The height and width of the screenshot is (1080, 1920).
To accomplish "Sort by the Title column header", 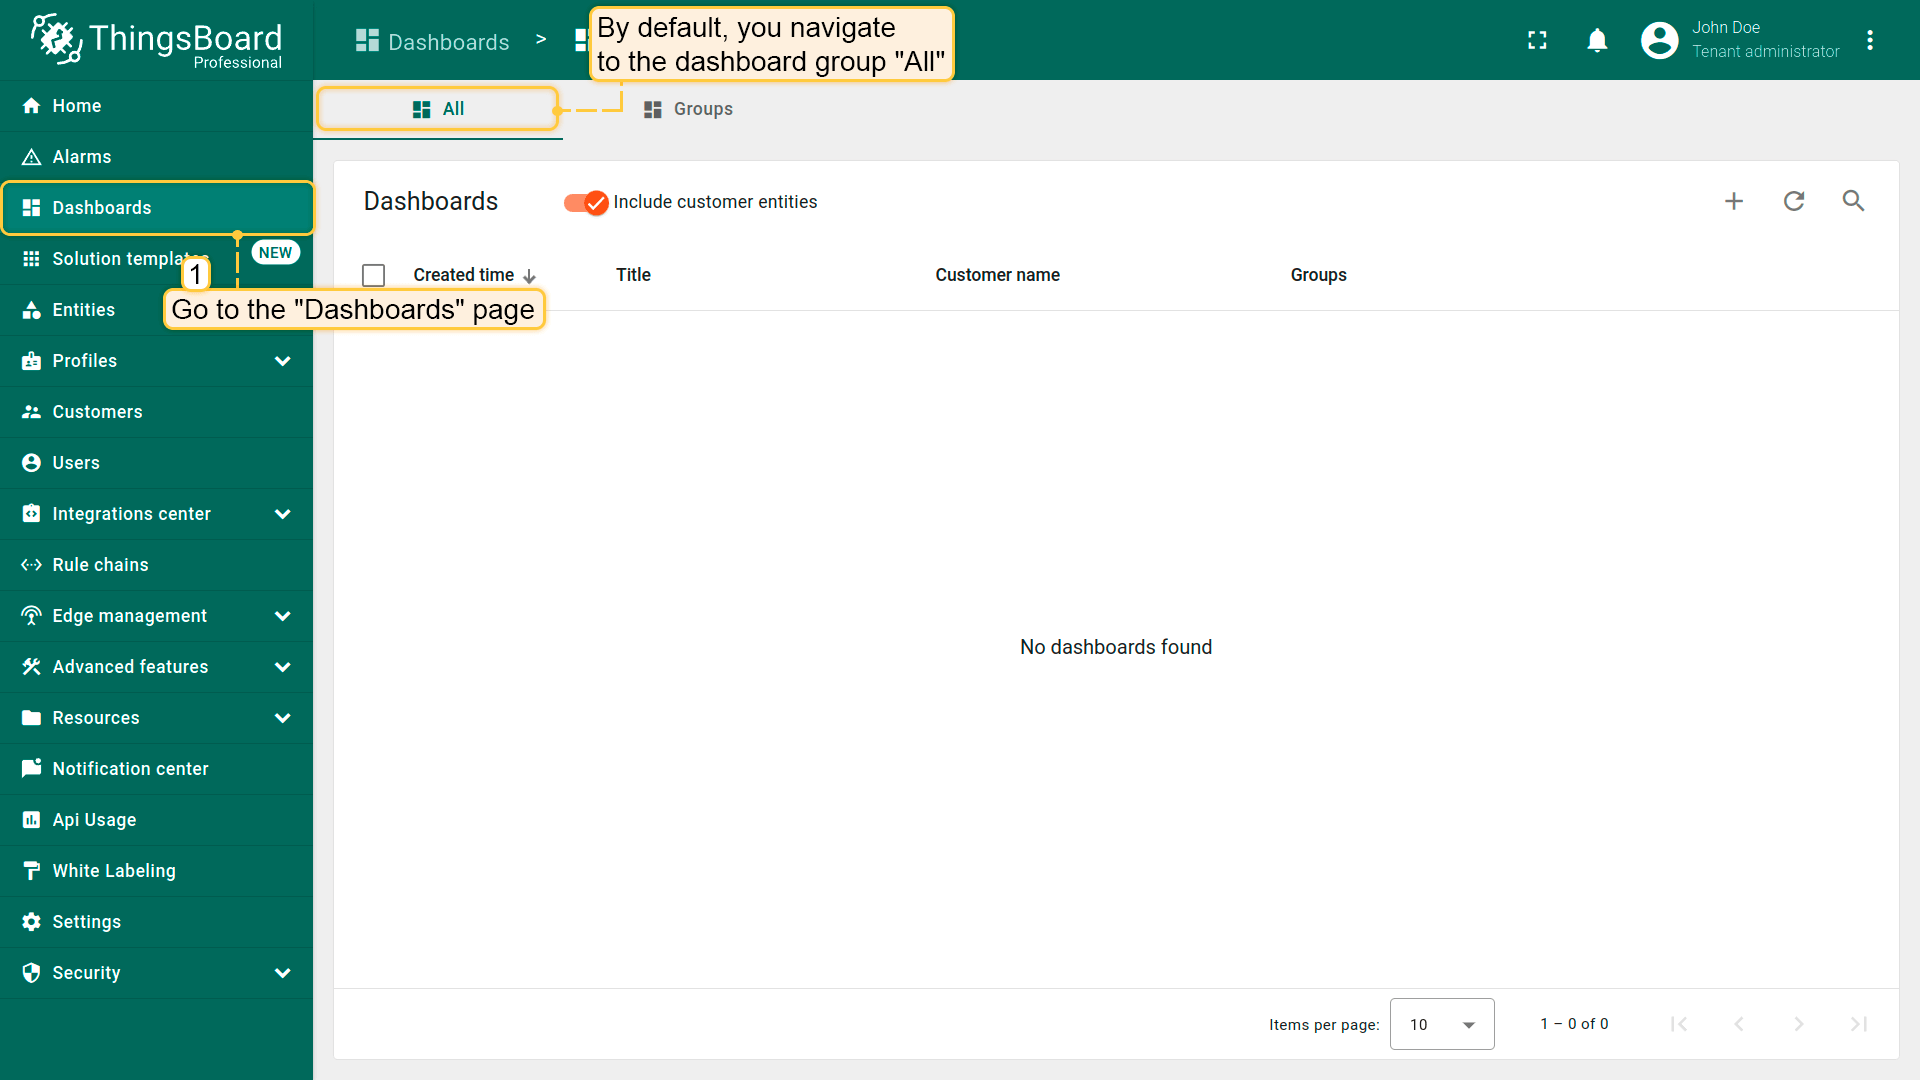I will (633, 275).
